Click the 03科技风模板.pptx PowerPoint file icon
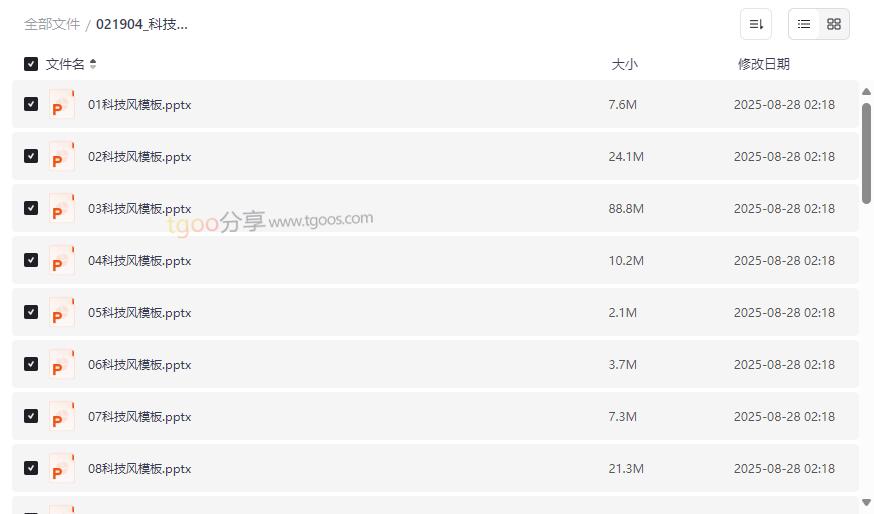Image resolution: width=874 pixels, height=514 pixels. 62,209
